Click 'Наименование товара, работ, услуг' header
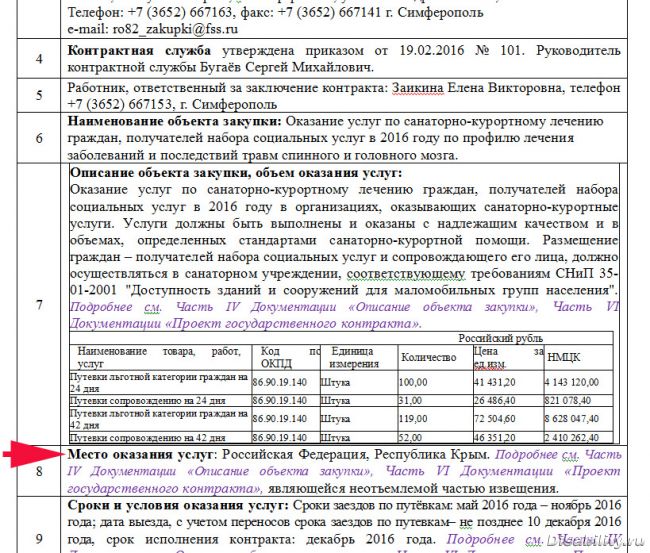This screenshot has height=553, width=650. (159, 357)
